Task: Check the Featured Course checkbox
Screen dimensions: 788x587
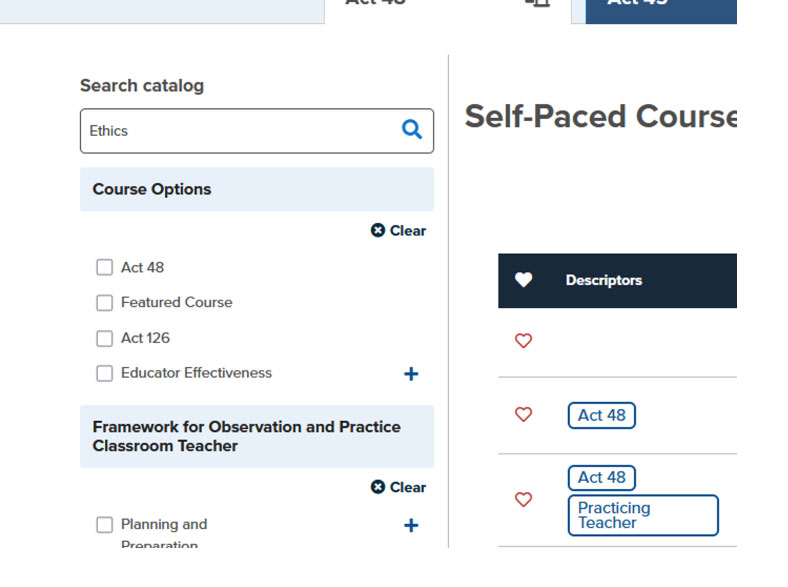Action: [x=104, y=302]
